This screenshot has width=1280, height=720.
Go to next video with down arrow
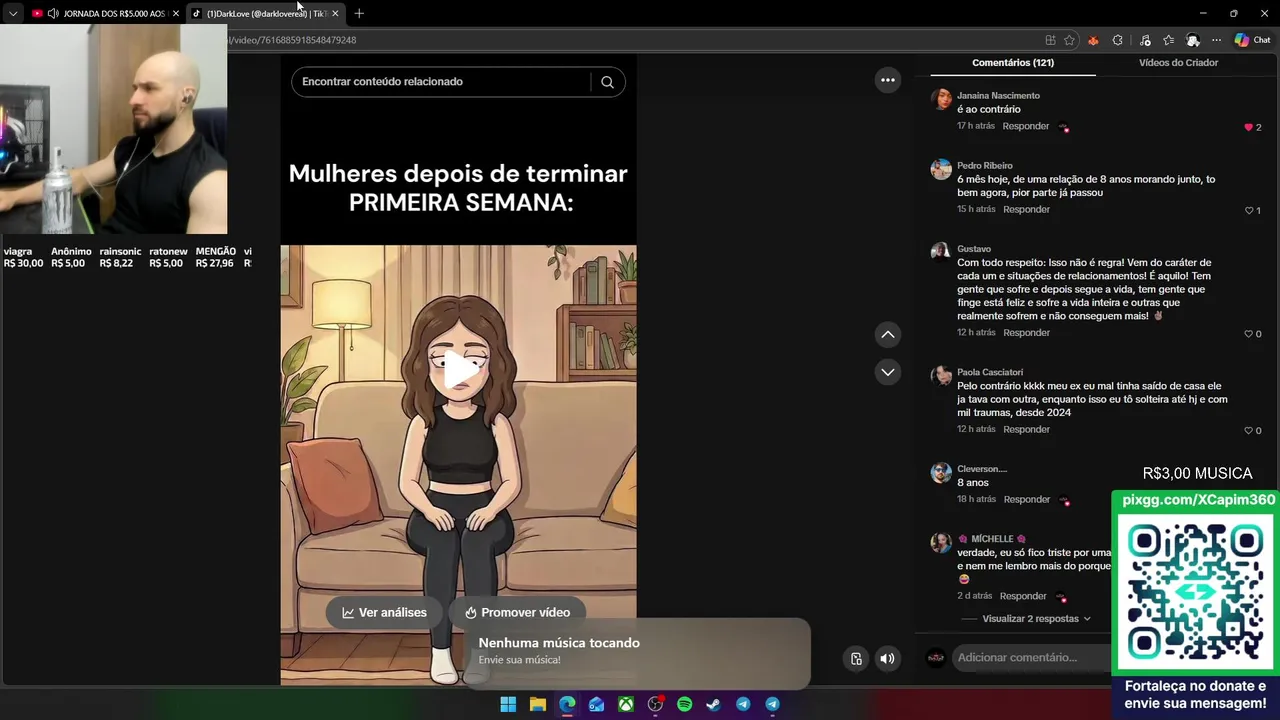click(x=888, y=372)
